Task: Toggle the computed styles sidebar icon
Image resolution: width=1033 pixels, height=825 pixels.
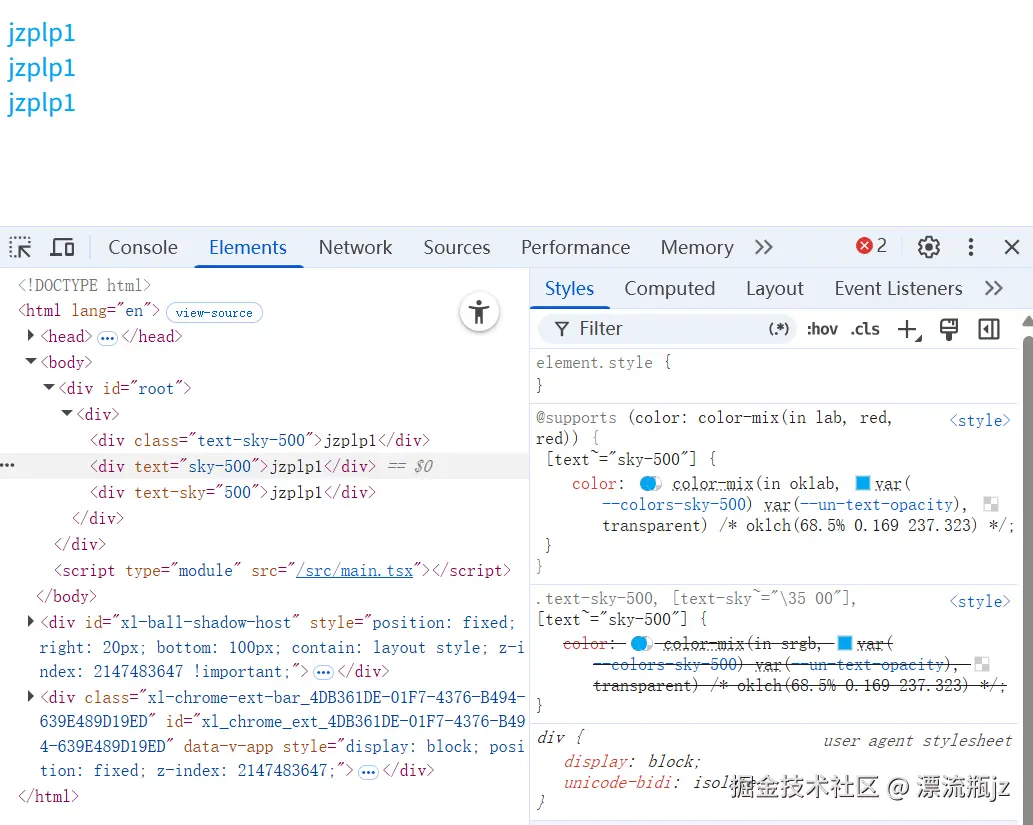Action: [989, 329]
